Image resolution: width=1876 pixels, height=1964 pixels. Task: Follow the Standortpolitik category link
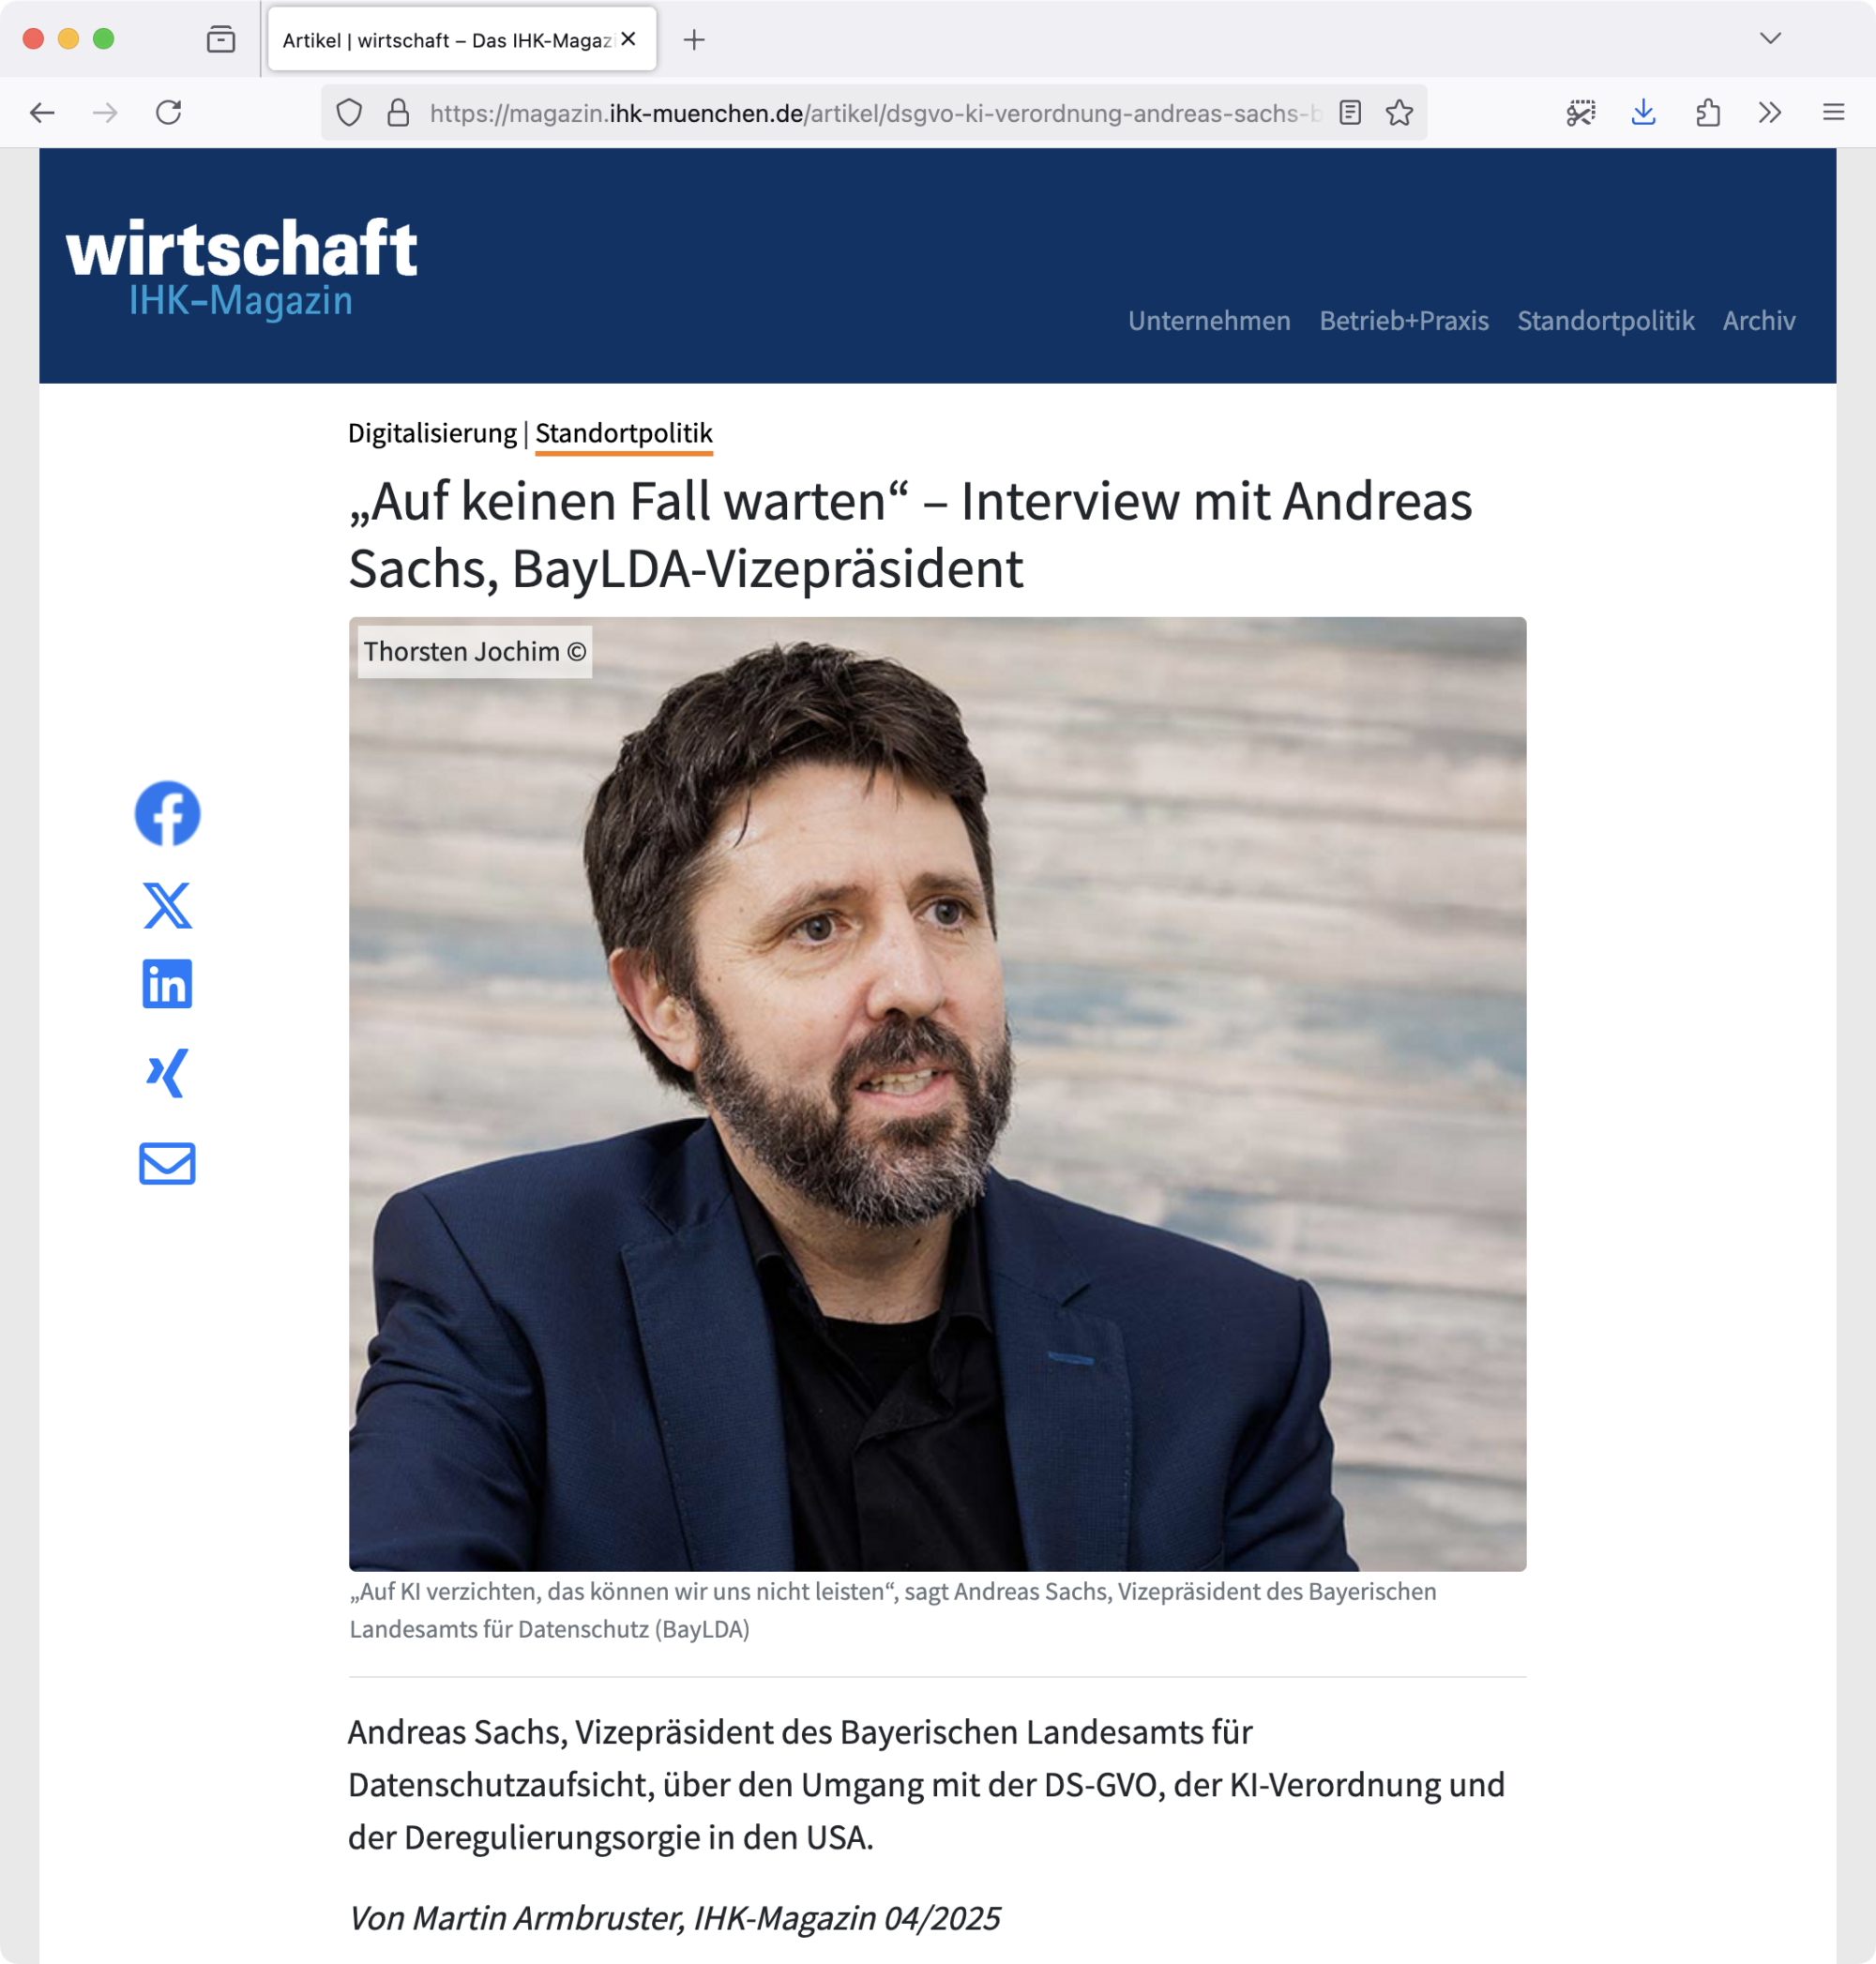[x=623, y=433]
